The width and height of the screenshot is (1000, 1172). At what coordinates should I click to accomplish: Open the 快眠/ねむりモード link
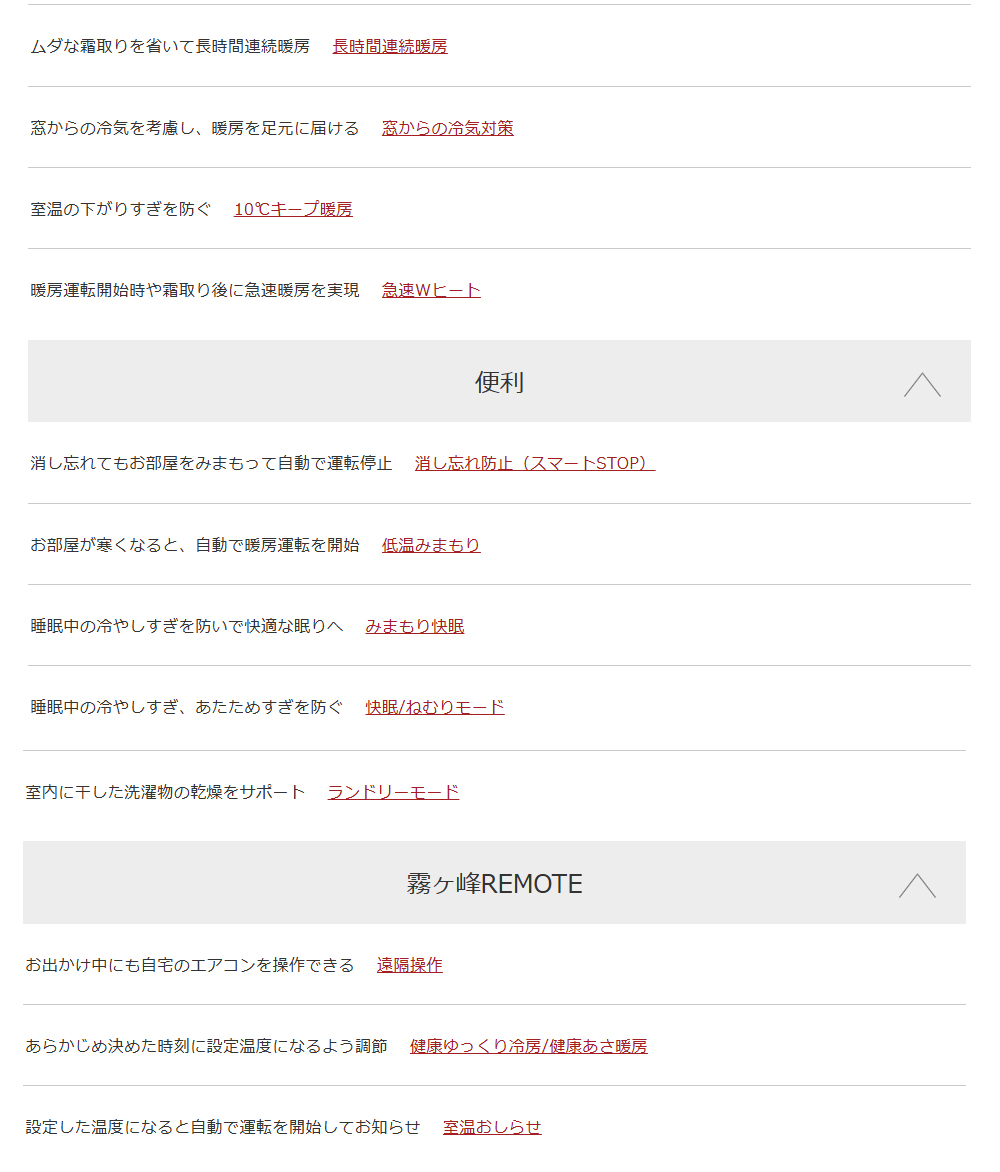point(435,707)
